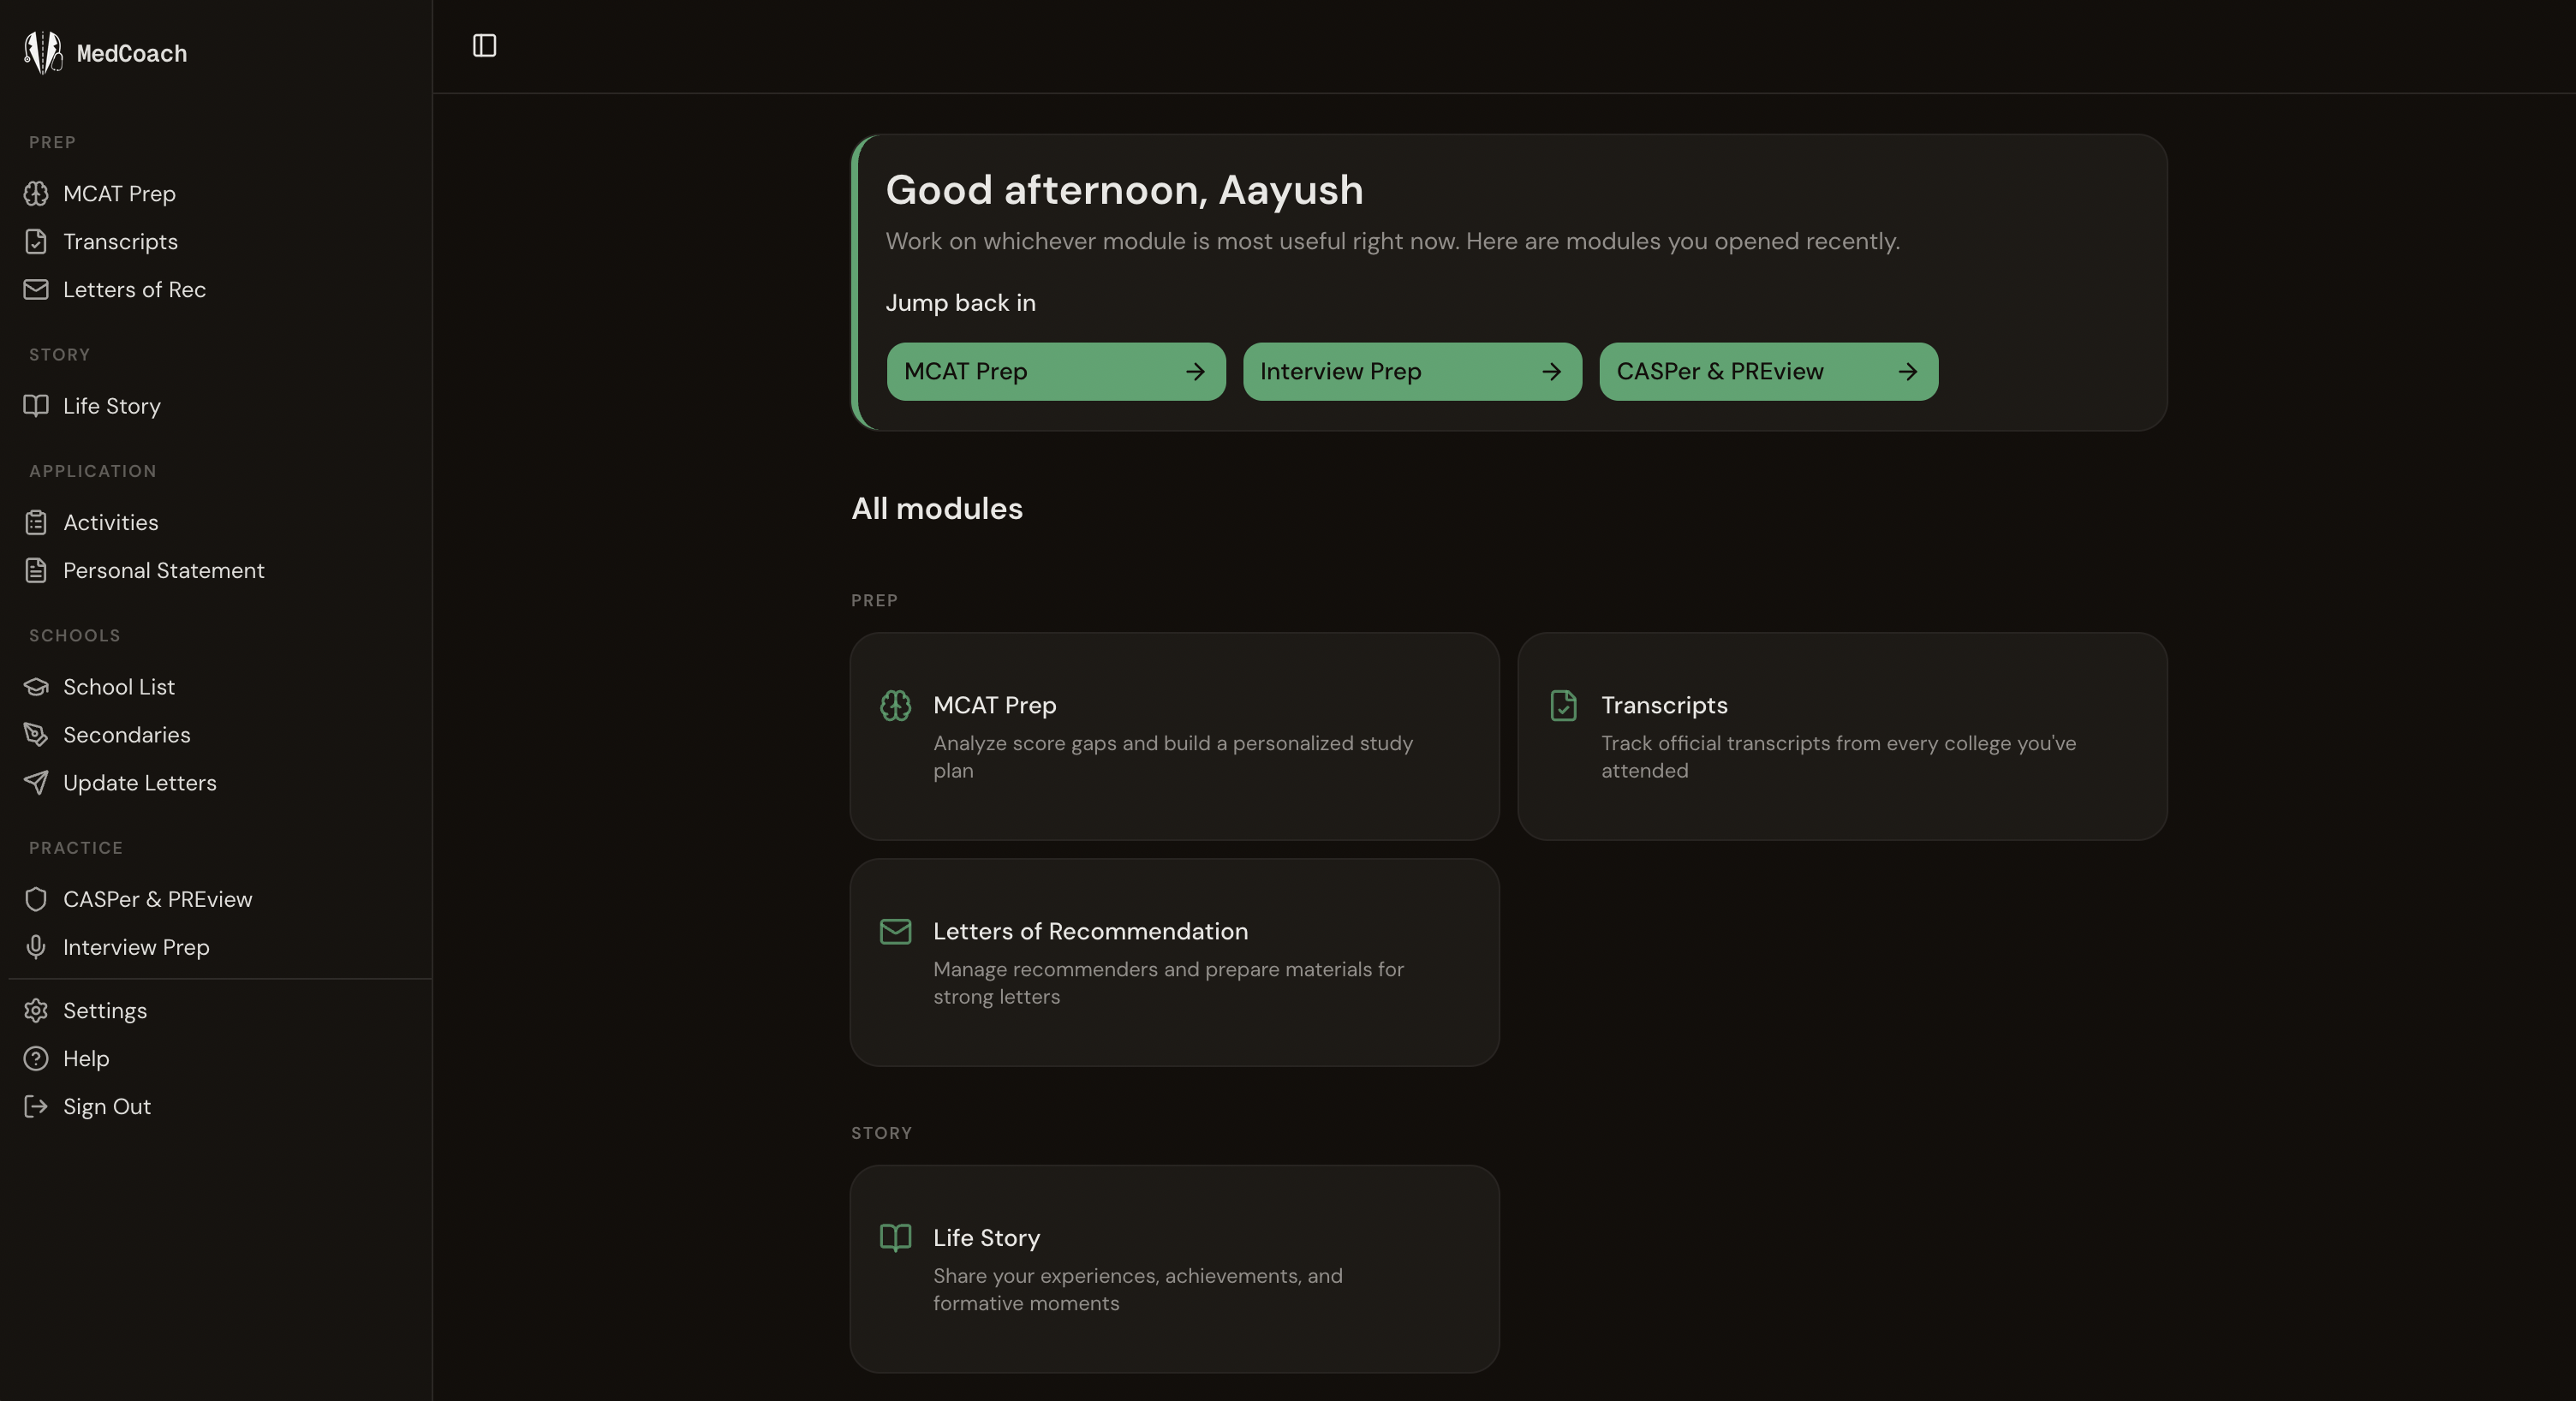The image size is (2576, 1401).
Task: Jump back into Interview Prep button
Action: click(1412, 371)
